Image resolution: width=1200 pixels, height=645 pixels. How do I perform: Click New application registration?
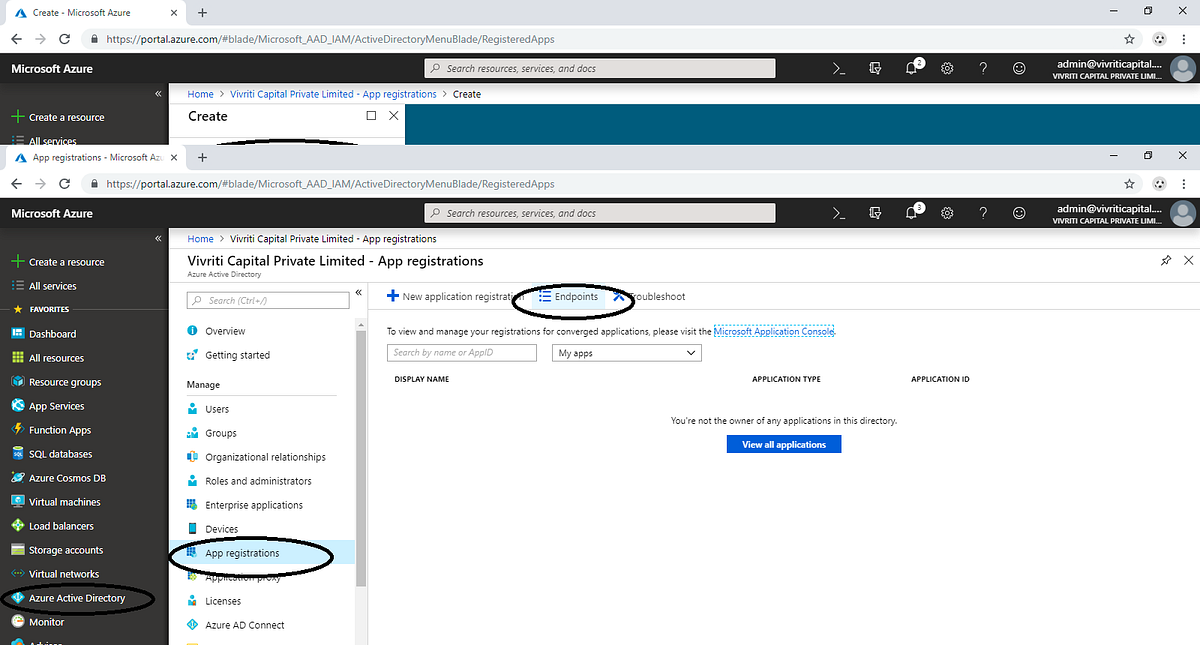(x=455, y=297)
